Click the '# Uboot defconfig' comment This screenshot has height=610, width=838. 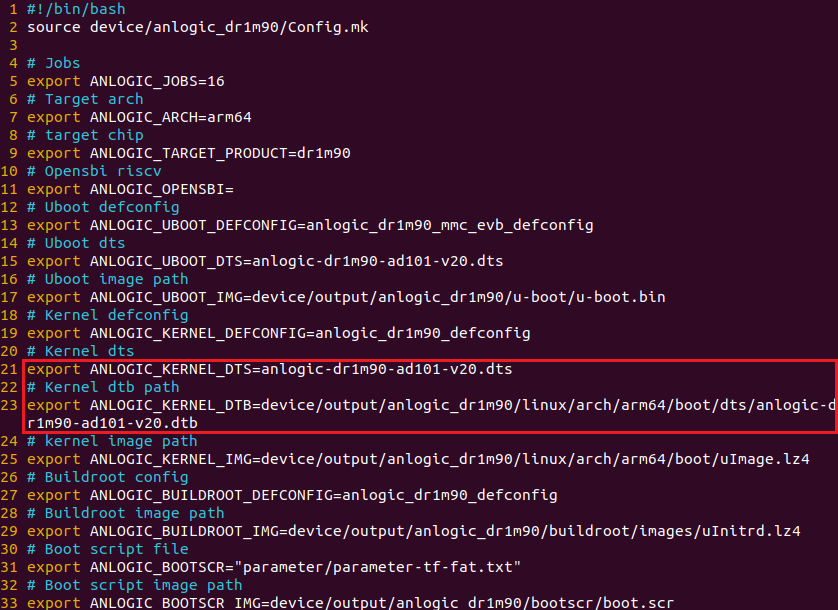[x=103, y=207]
